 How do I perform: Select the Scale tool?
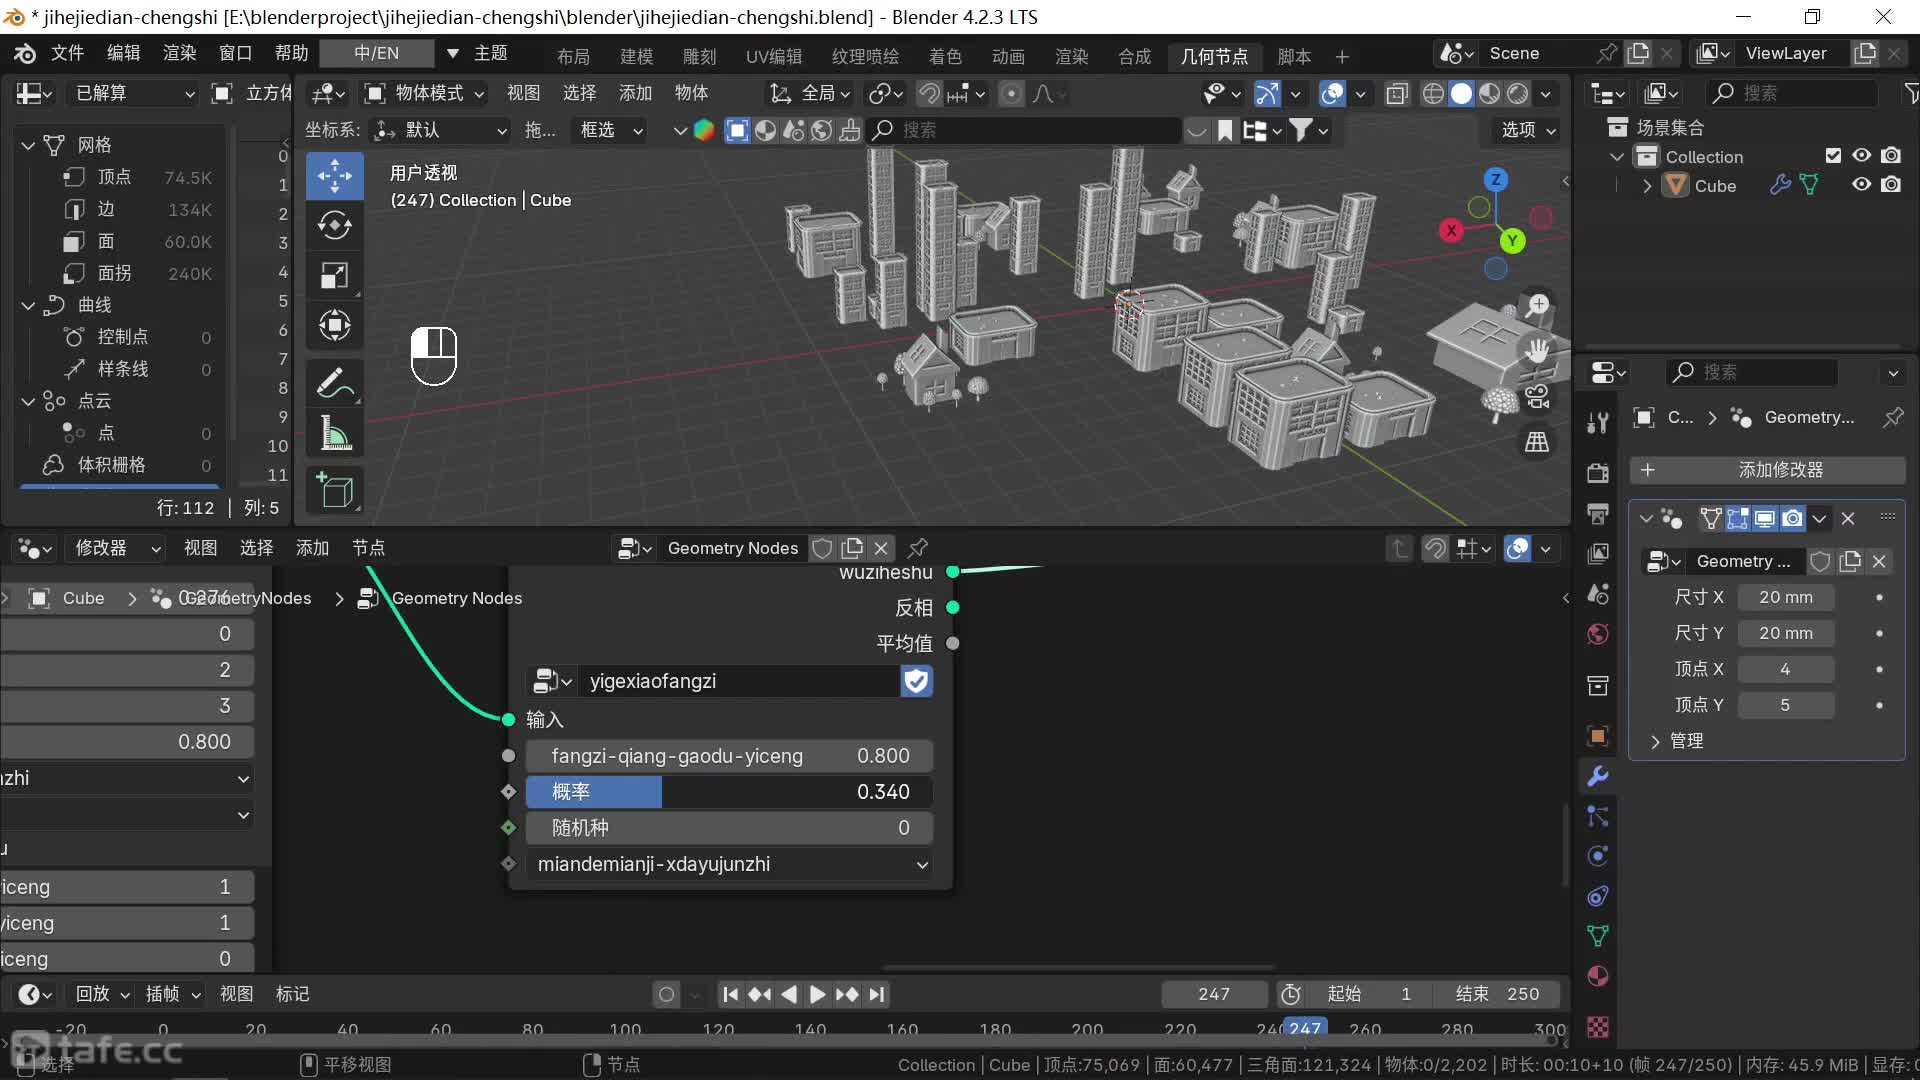point(334,276)
